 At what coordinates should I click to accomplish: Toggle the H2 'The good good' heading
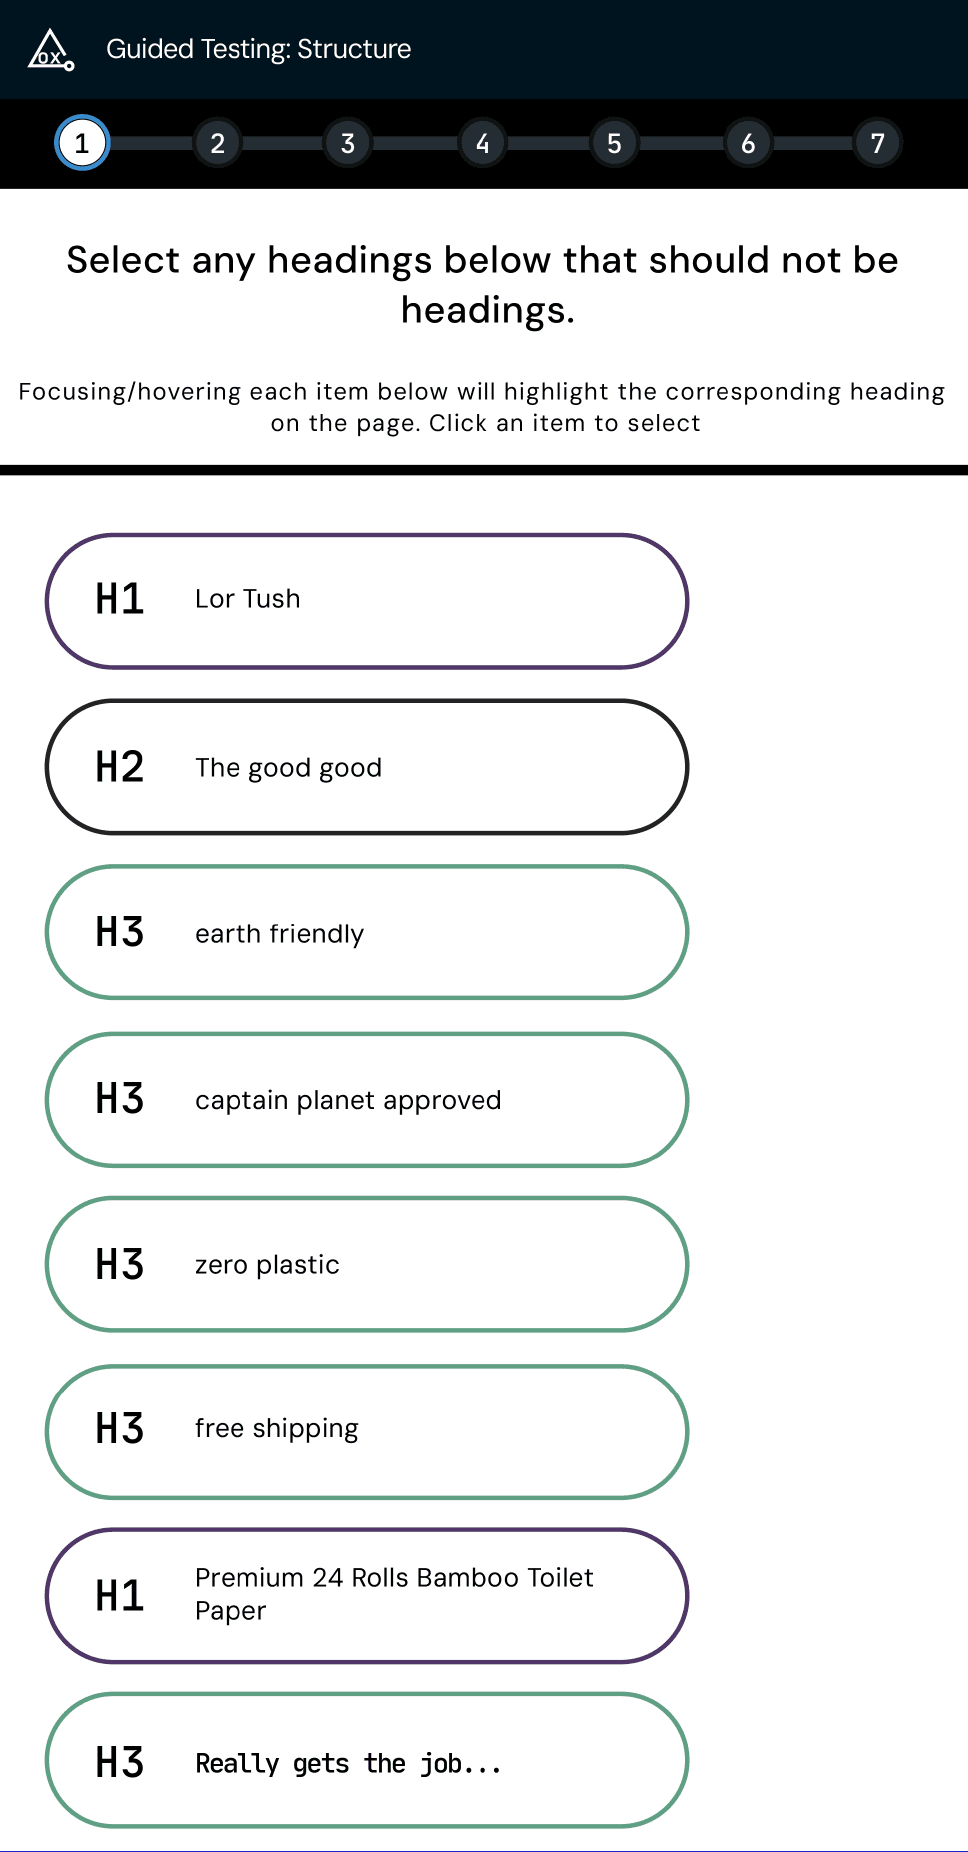point(366,766)
